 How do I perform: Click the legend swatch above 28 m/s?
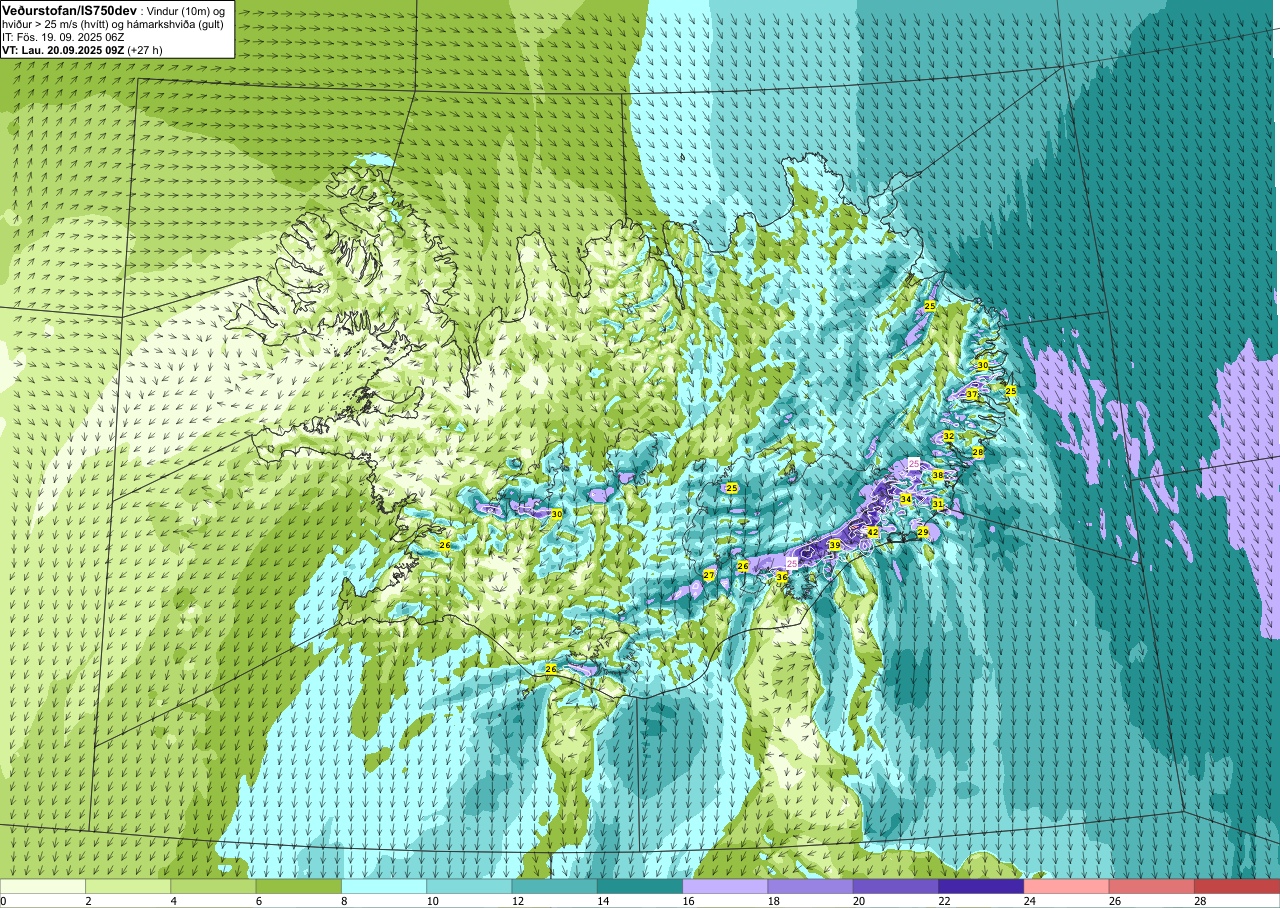click(1237, 886)
